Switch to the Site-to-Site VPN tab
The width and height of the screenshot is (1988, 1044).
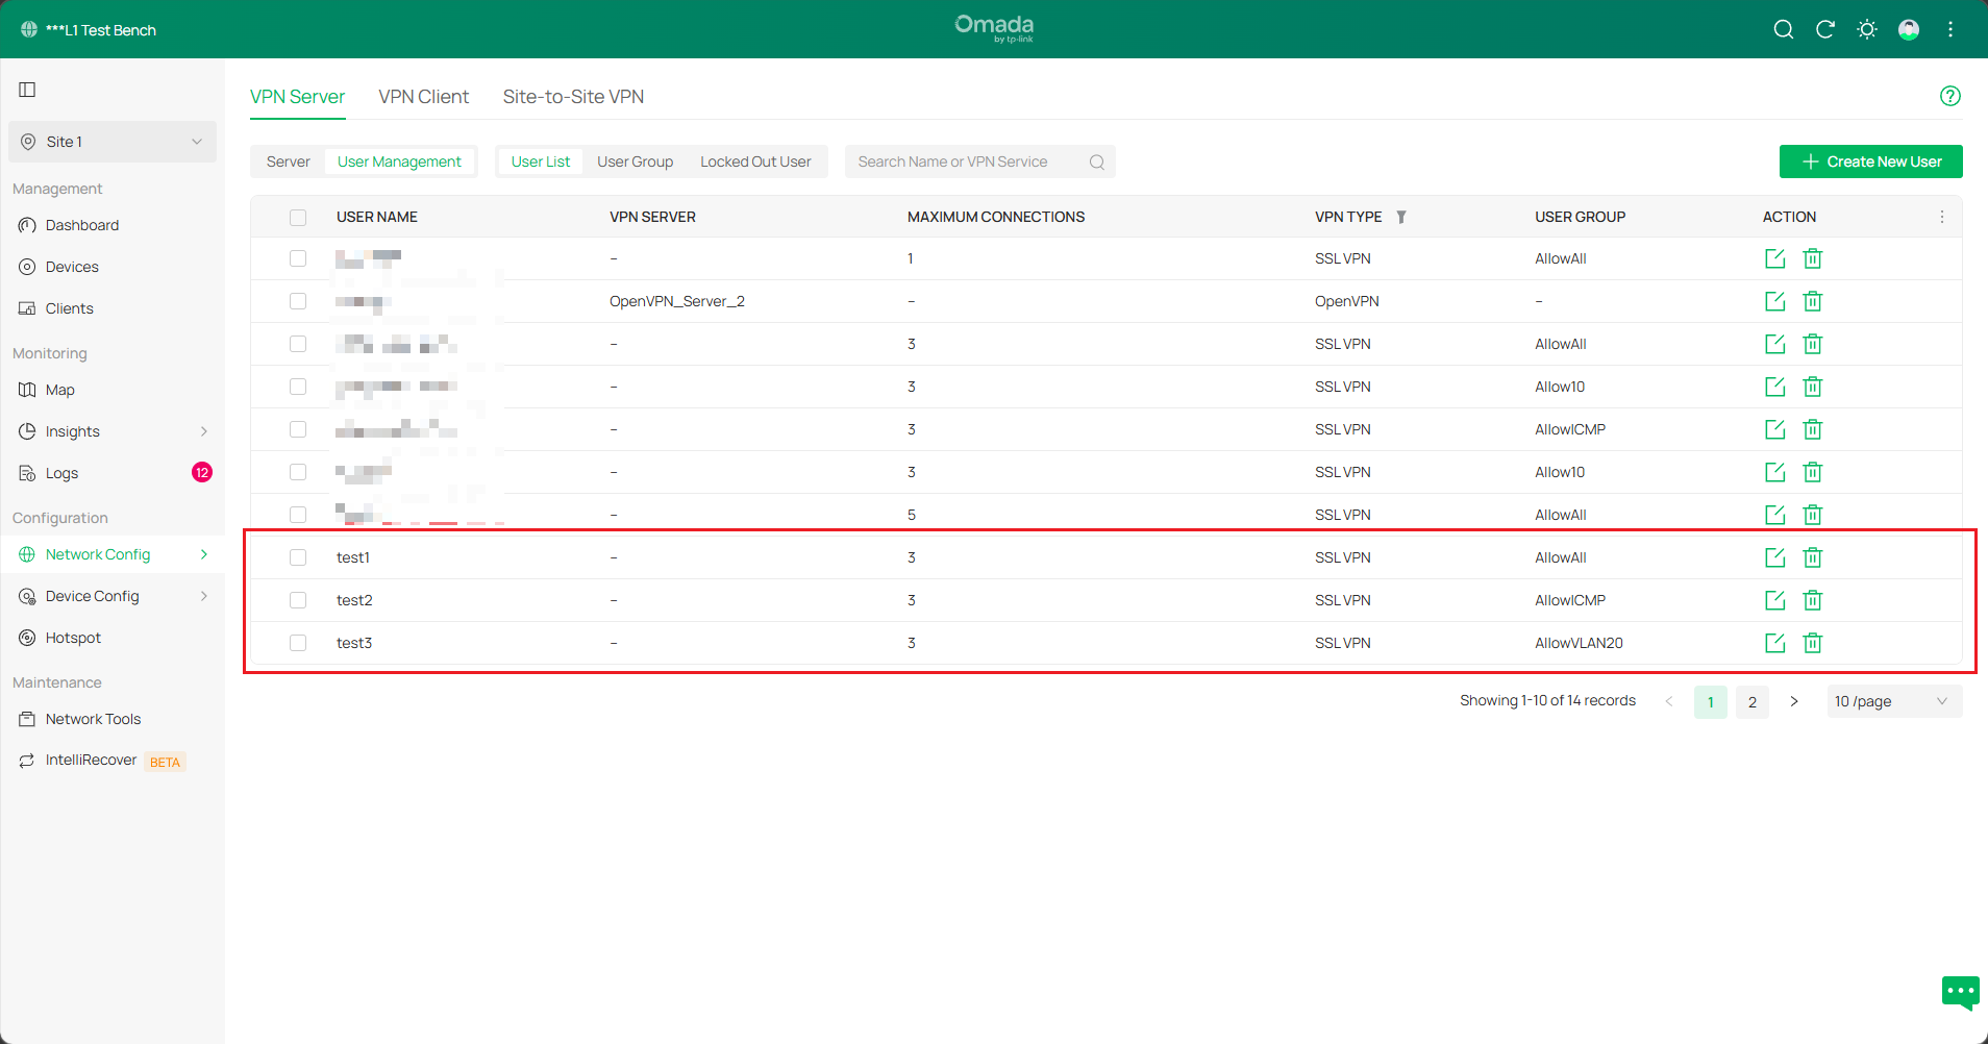tap(573, 97)
